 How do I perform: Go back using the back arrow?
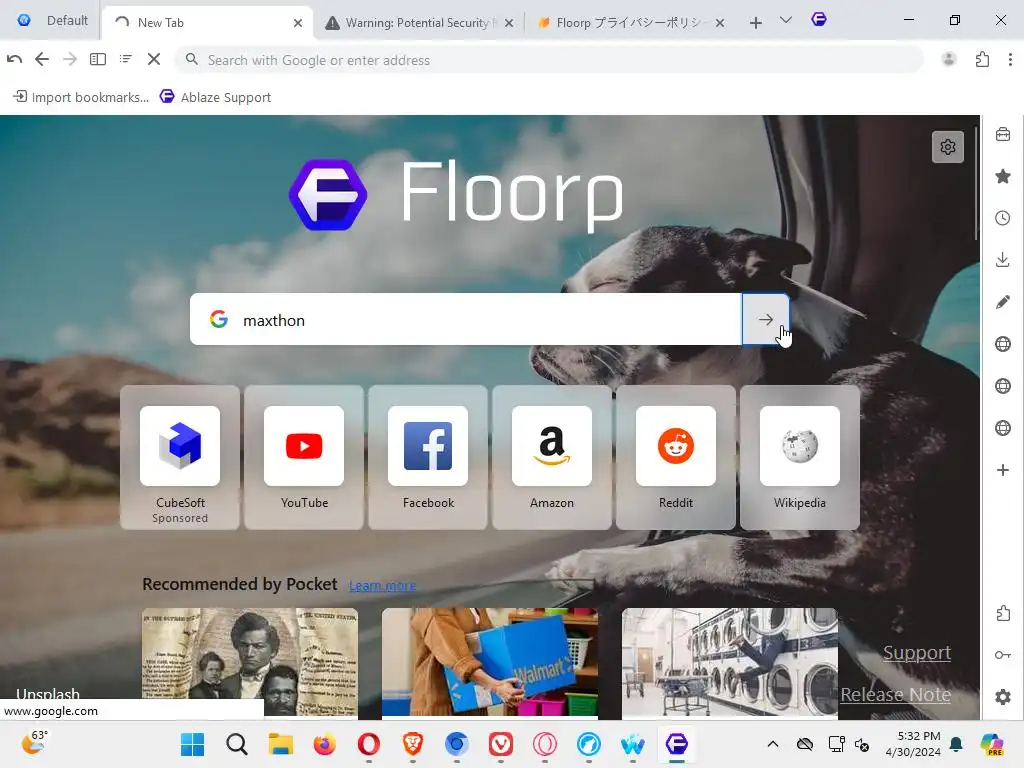click(42, 59)
